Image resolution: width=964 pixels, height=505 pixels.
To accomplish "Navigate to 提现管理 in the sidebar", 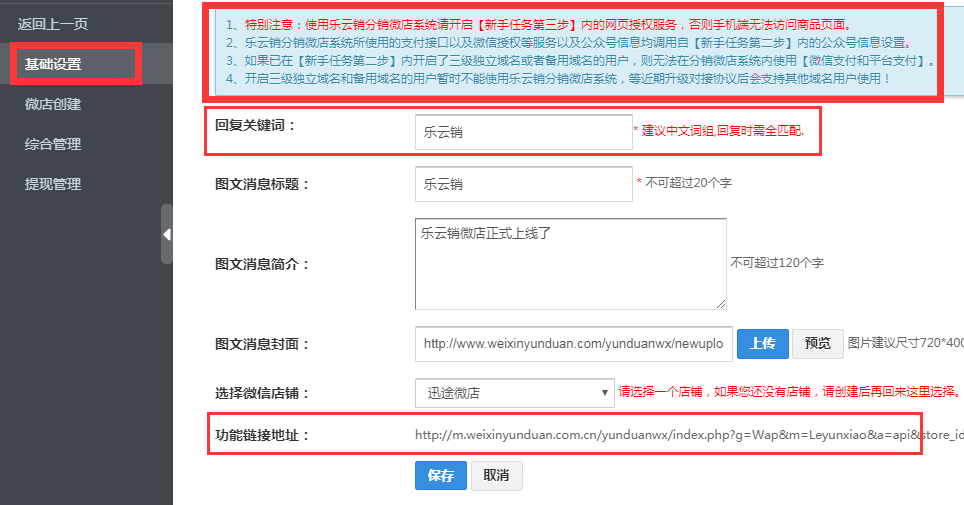I will (53, 184).
